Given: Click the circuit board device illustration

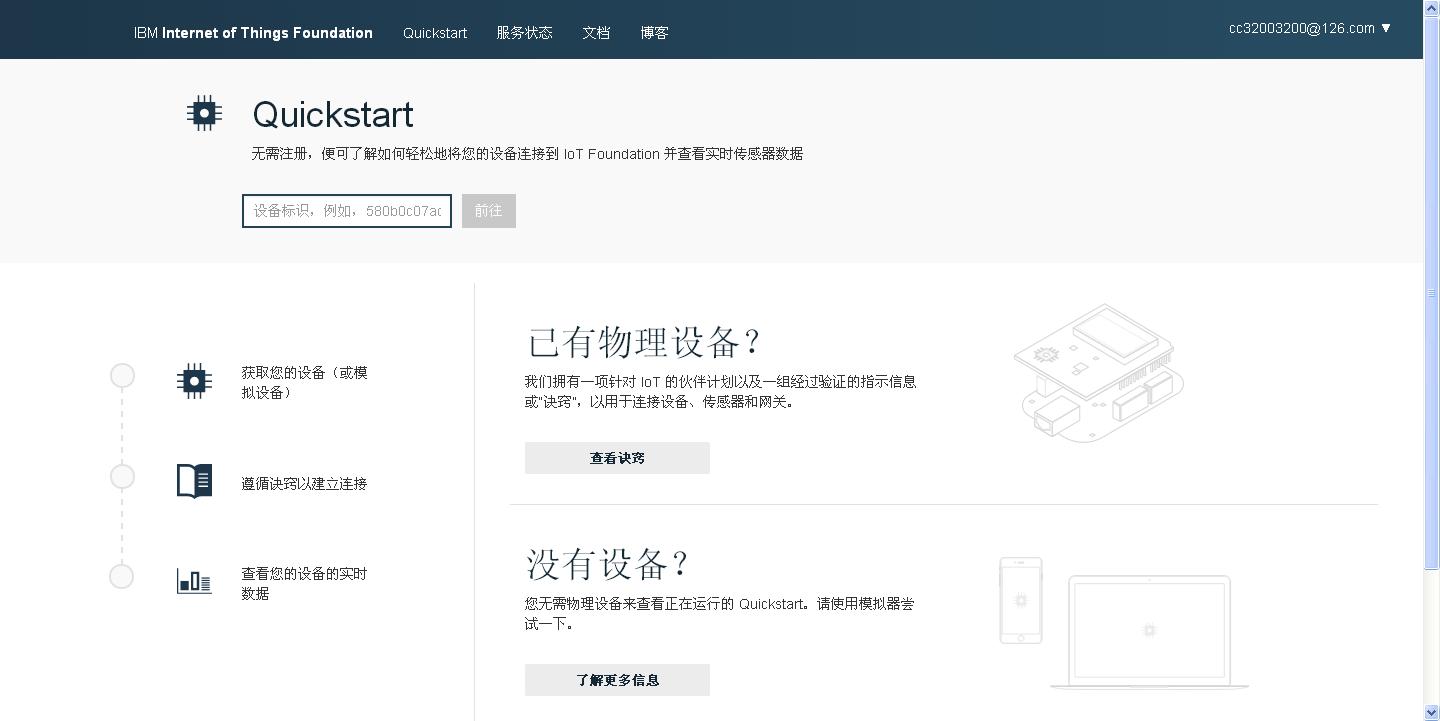Looking at the screenshot, I should 1098,373.
